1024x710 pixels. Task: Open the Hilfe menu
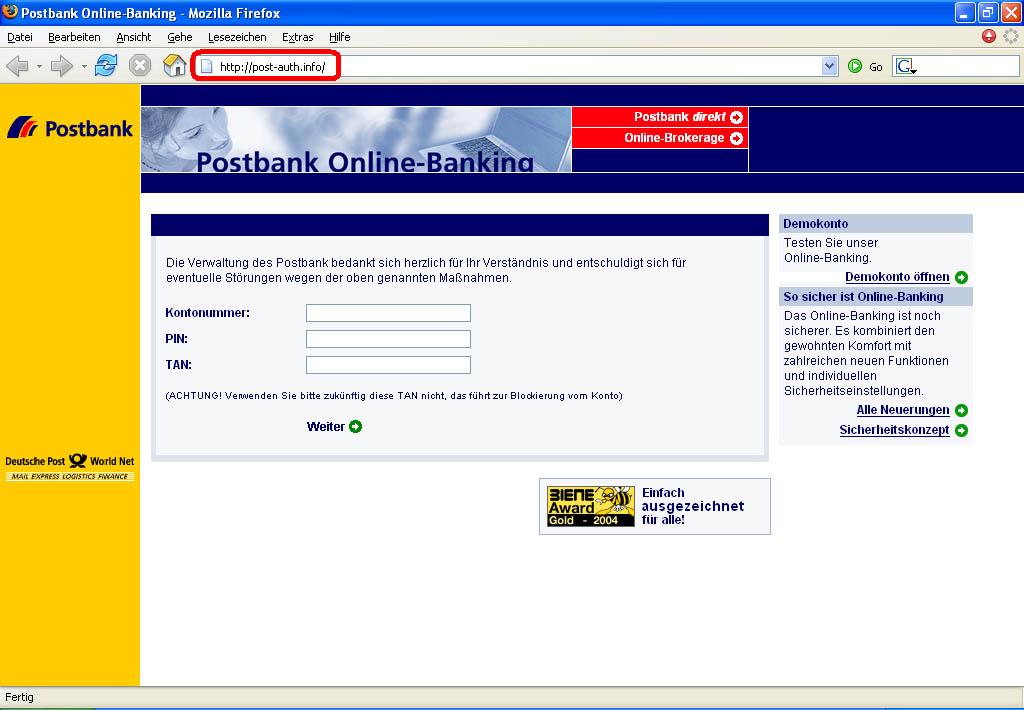click(340, 37)
